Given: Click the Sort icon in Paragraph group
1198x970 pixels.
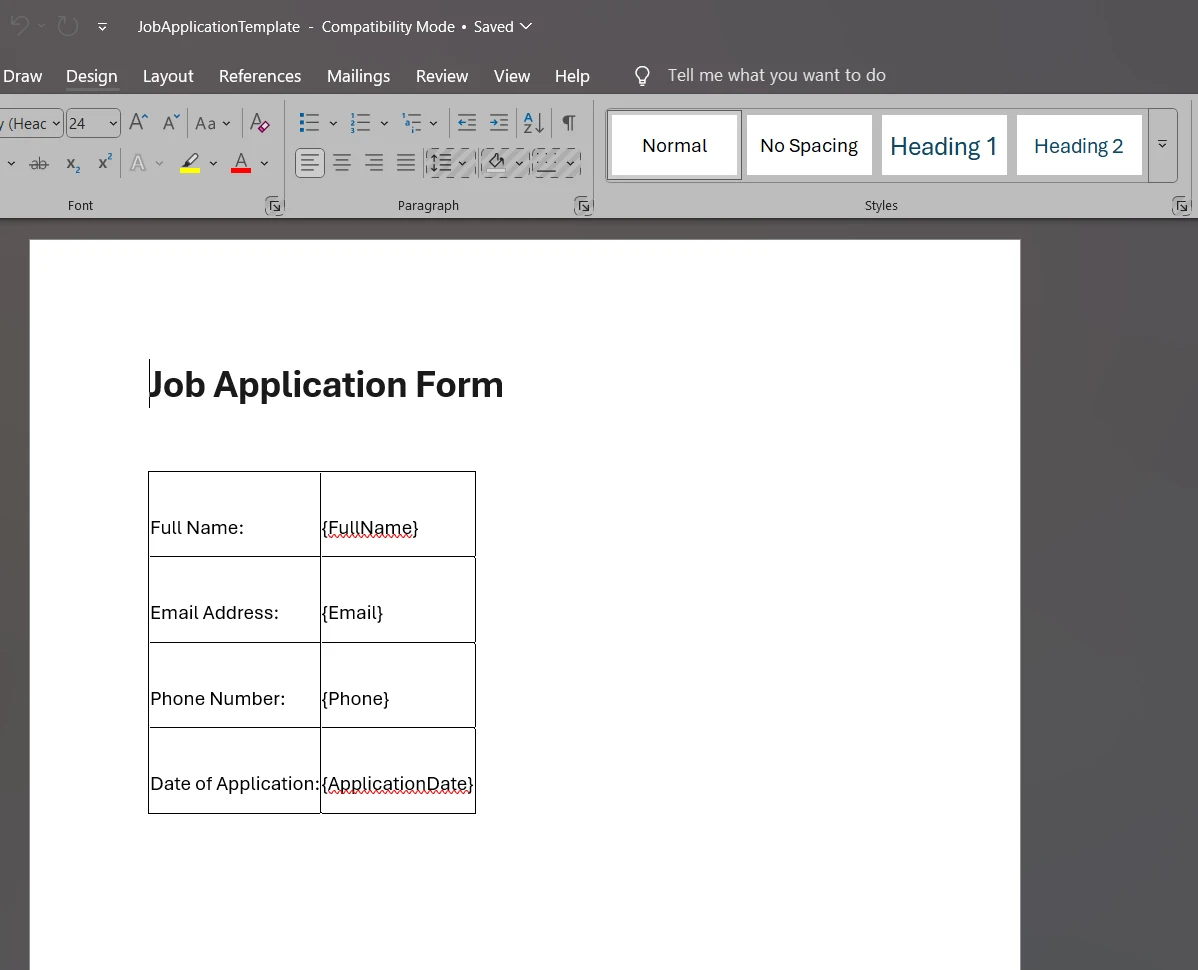Looking at the screenshot, I should tap(534, 123).
